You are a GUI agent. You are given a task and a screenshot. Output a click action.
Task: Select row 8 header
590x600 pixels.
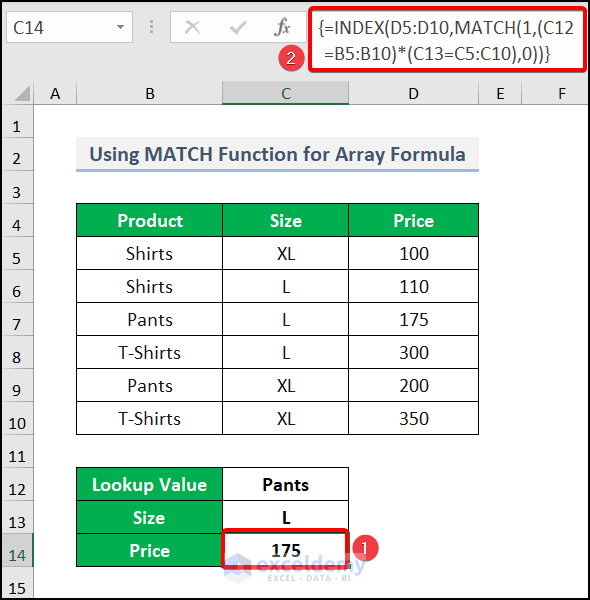tap(18, 352)
